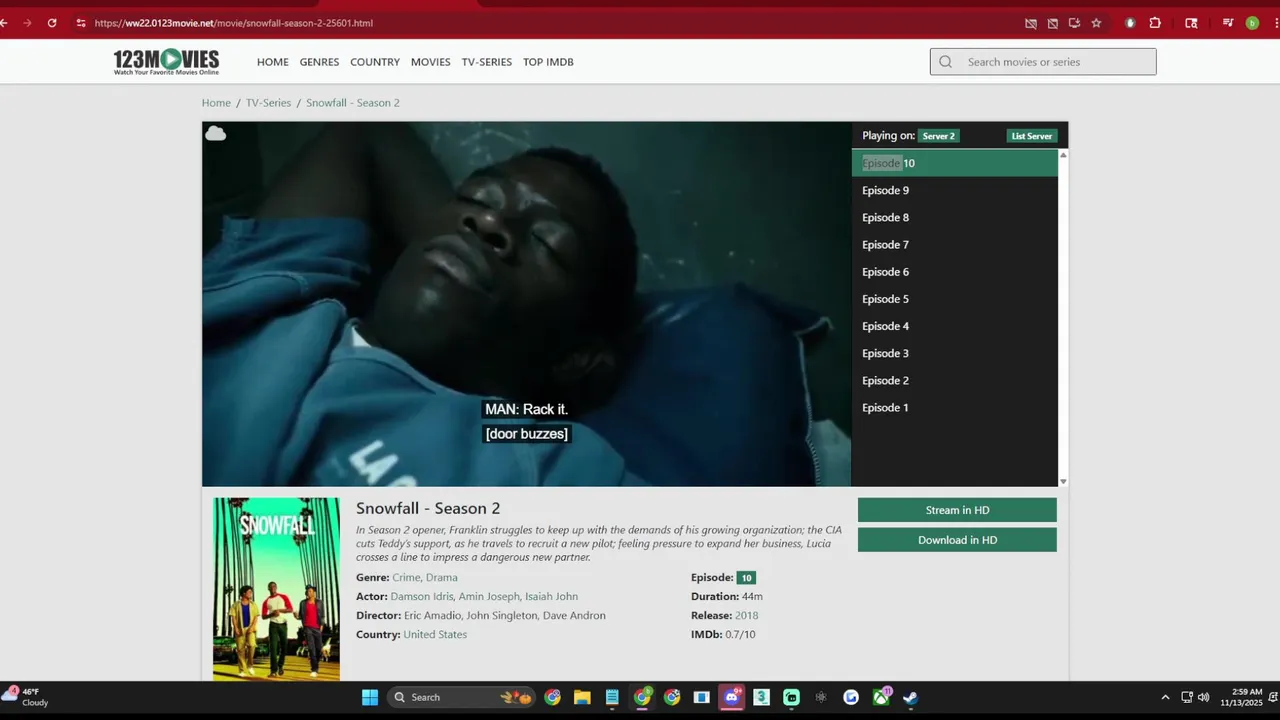Screen dimensions: 1280x720
Task: Click actor Amin Joseph link
Action: pos(489,596)
